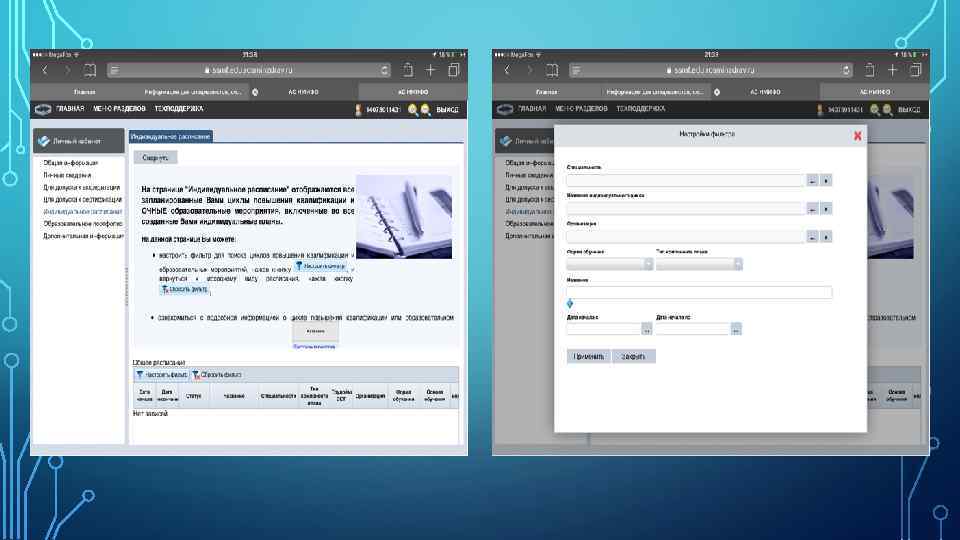Click ГЛАВНАЯ in left screenshot site menu

70,108
